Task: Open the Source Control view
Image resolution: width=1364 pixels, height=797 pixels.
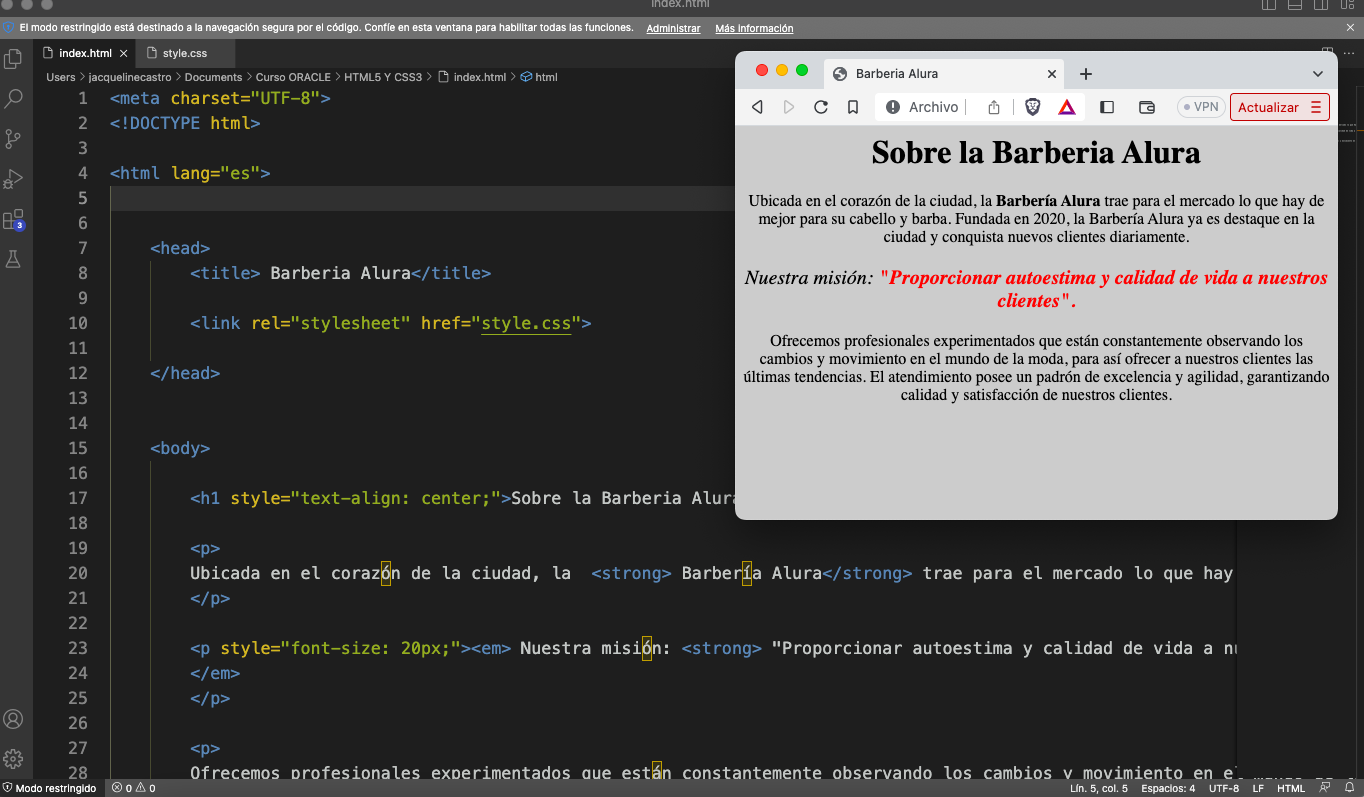Action: (x=14, y=139)
